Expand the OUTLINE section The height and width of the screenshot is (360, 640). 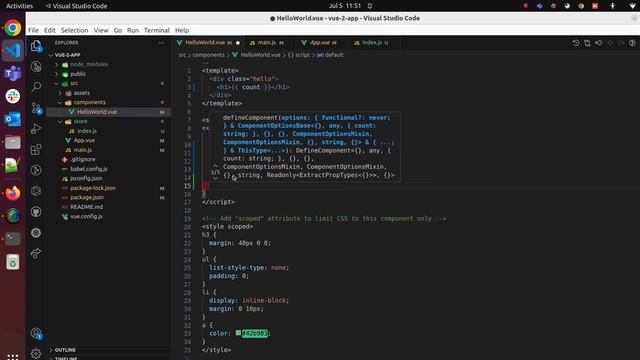tap(108, 350)
